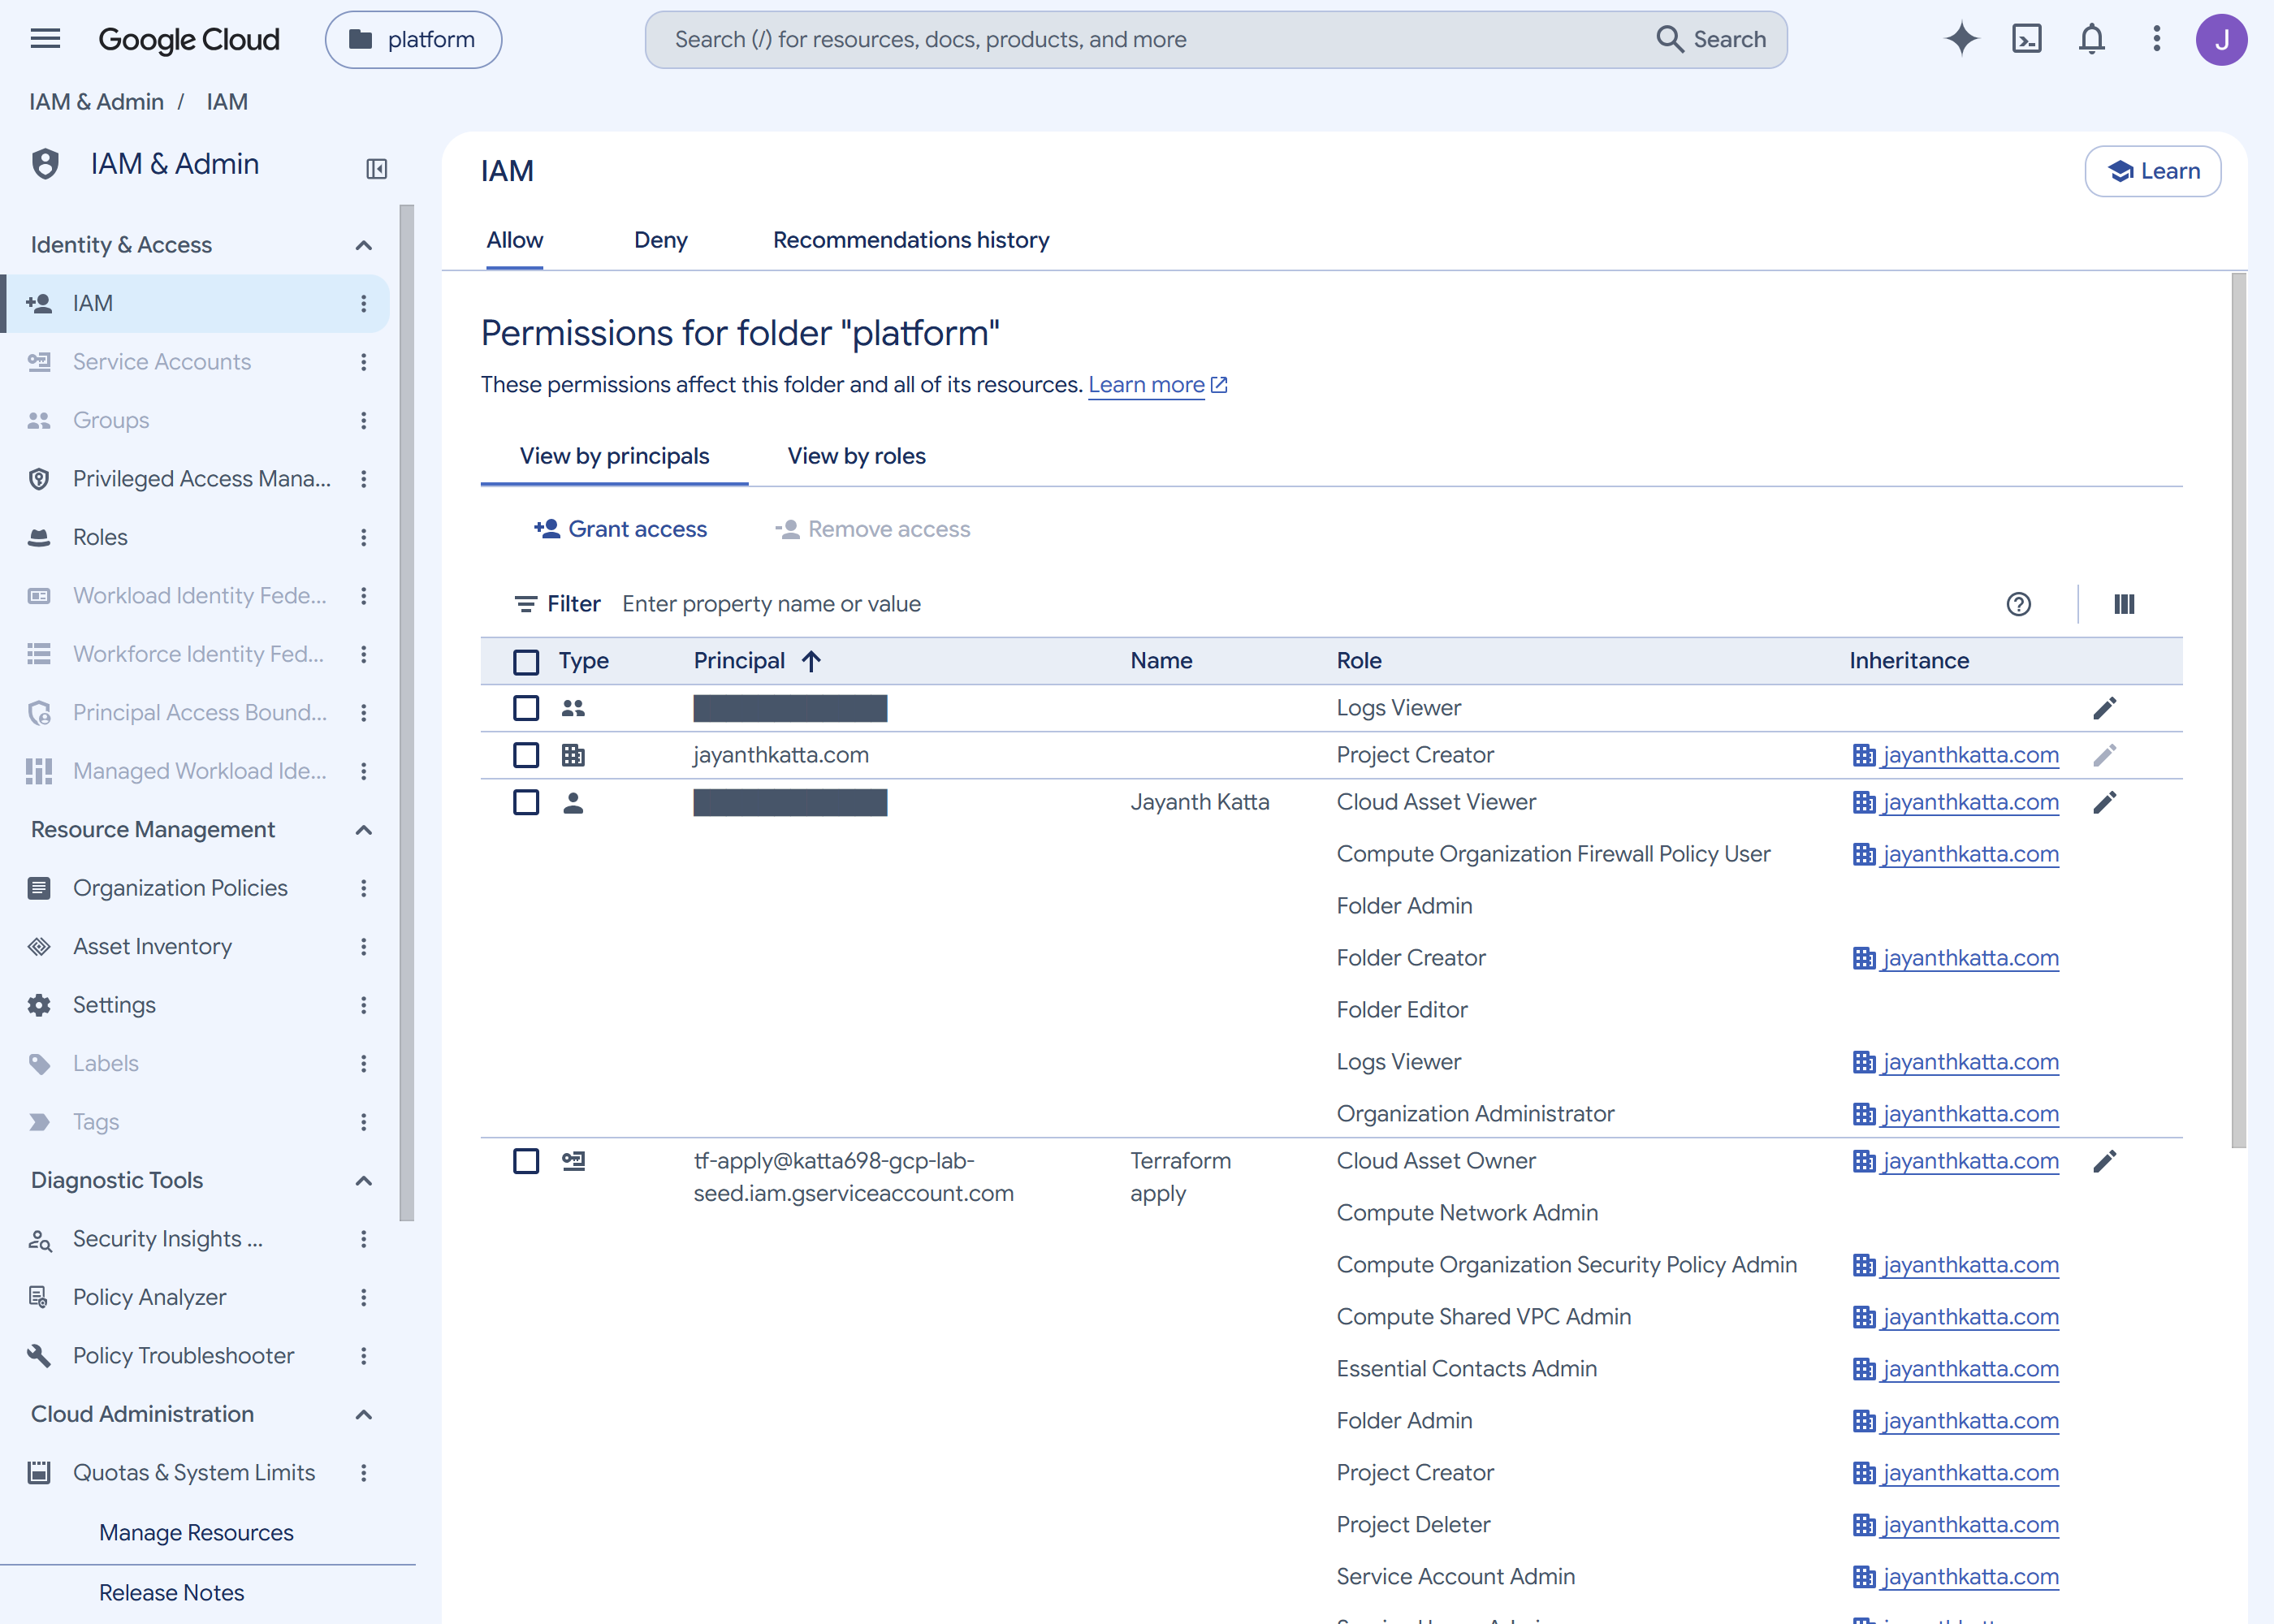The image size is (2274, 1624).
Task: Collapse the Identity & Access section
Action: point(364,245)
